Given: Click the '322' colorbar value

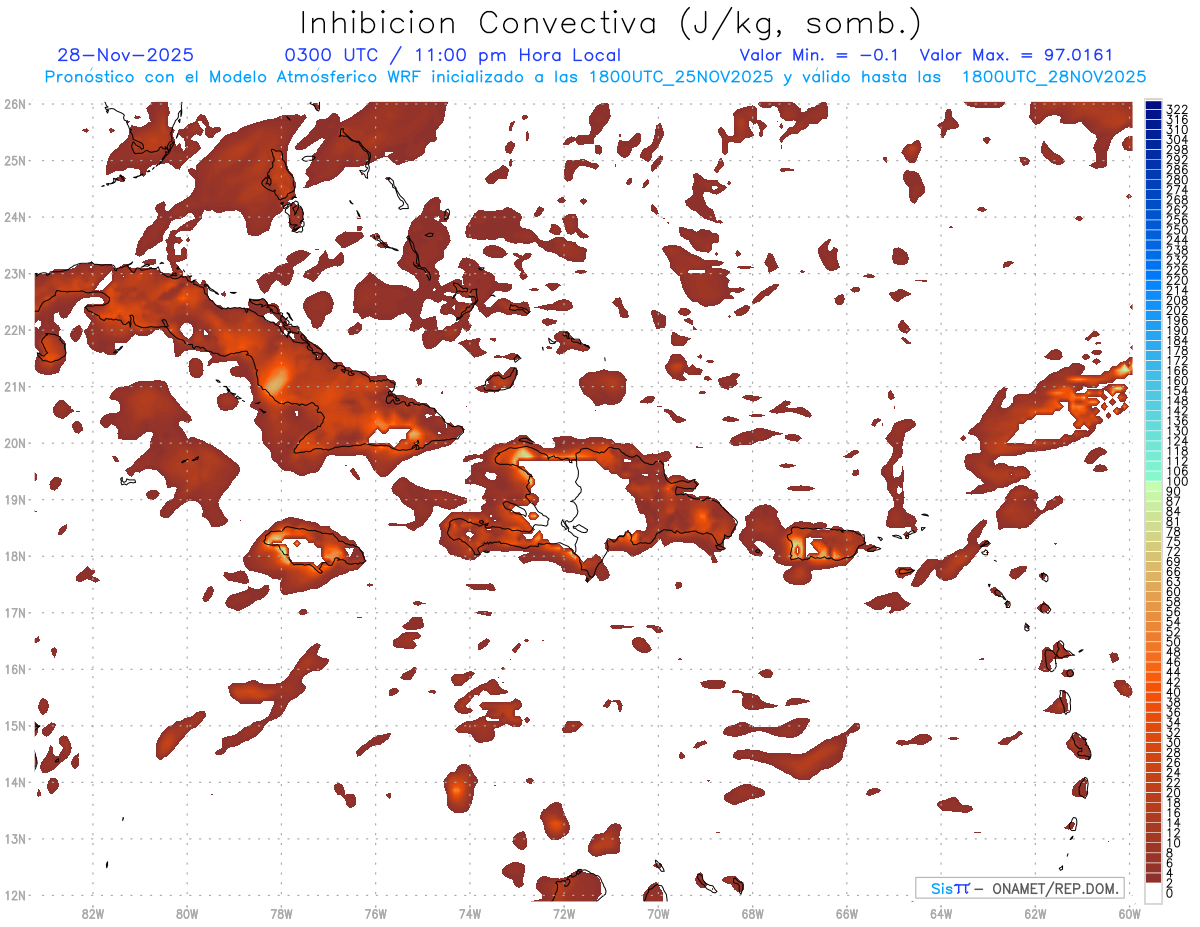Looking at the screenshot, I should pos(1177,109).
